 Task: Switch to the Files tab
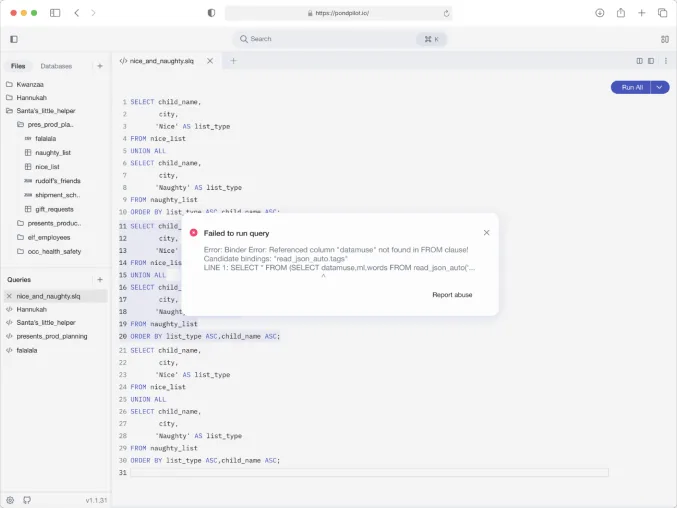18,66
